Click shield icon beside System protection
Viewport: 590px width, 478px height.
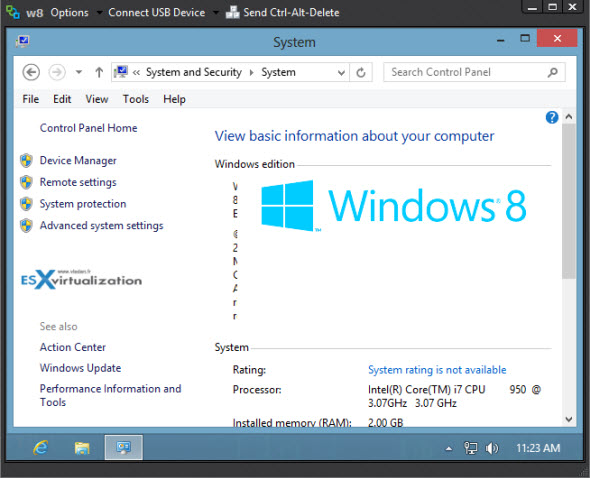(26, 204)
